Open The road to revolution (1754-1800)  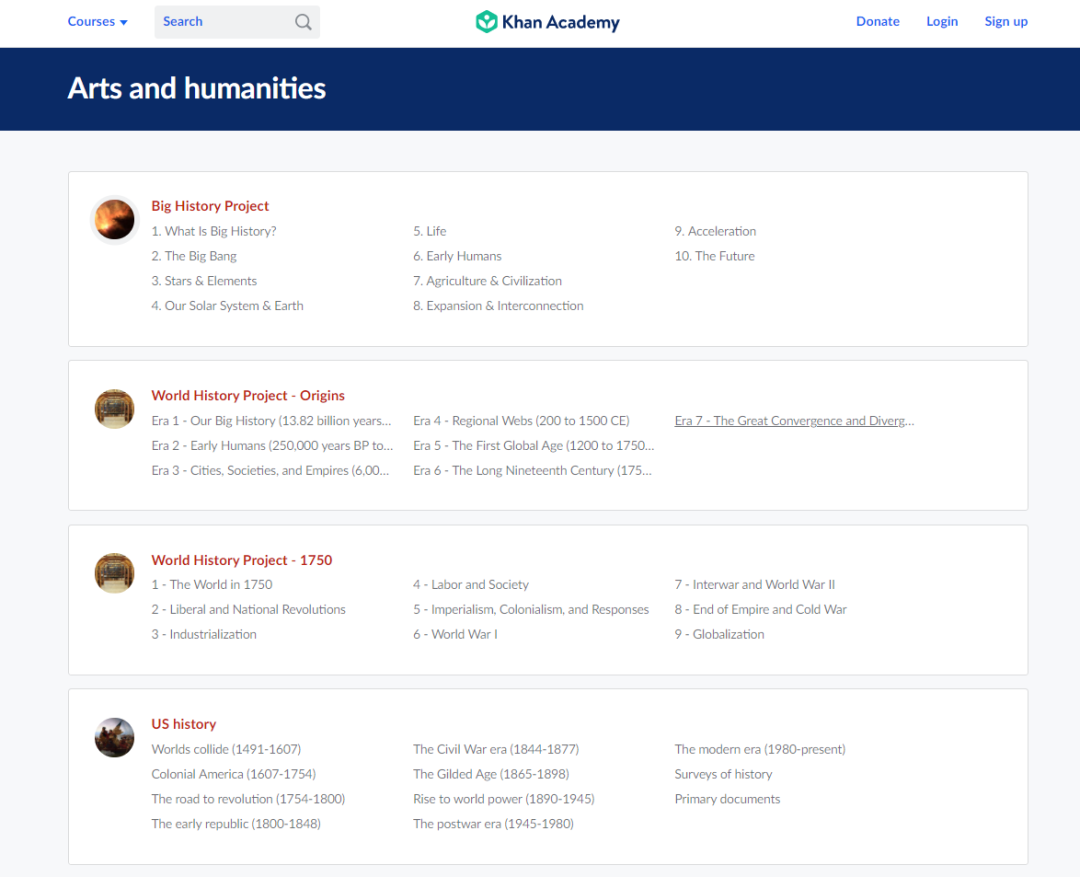pos(248,799)
